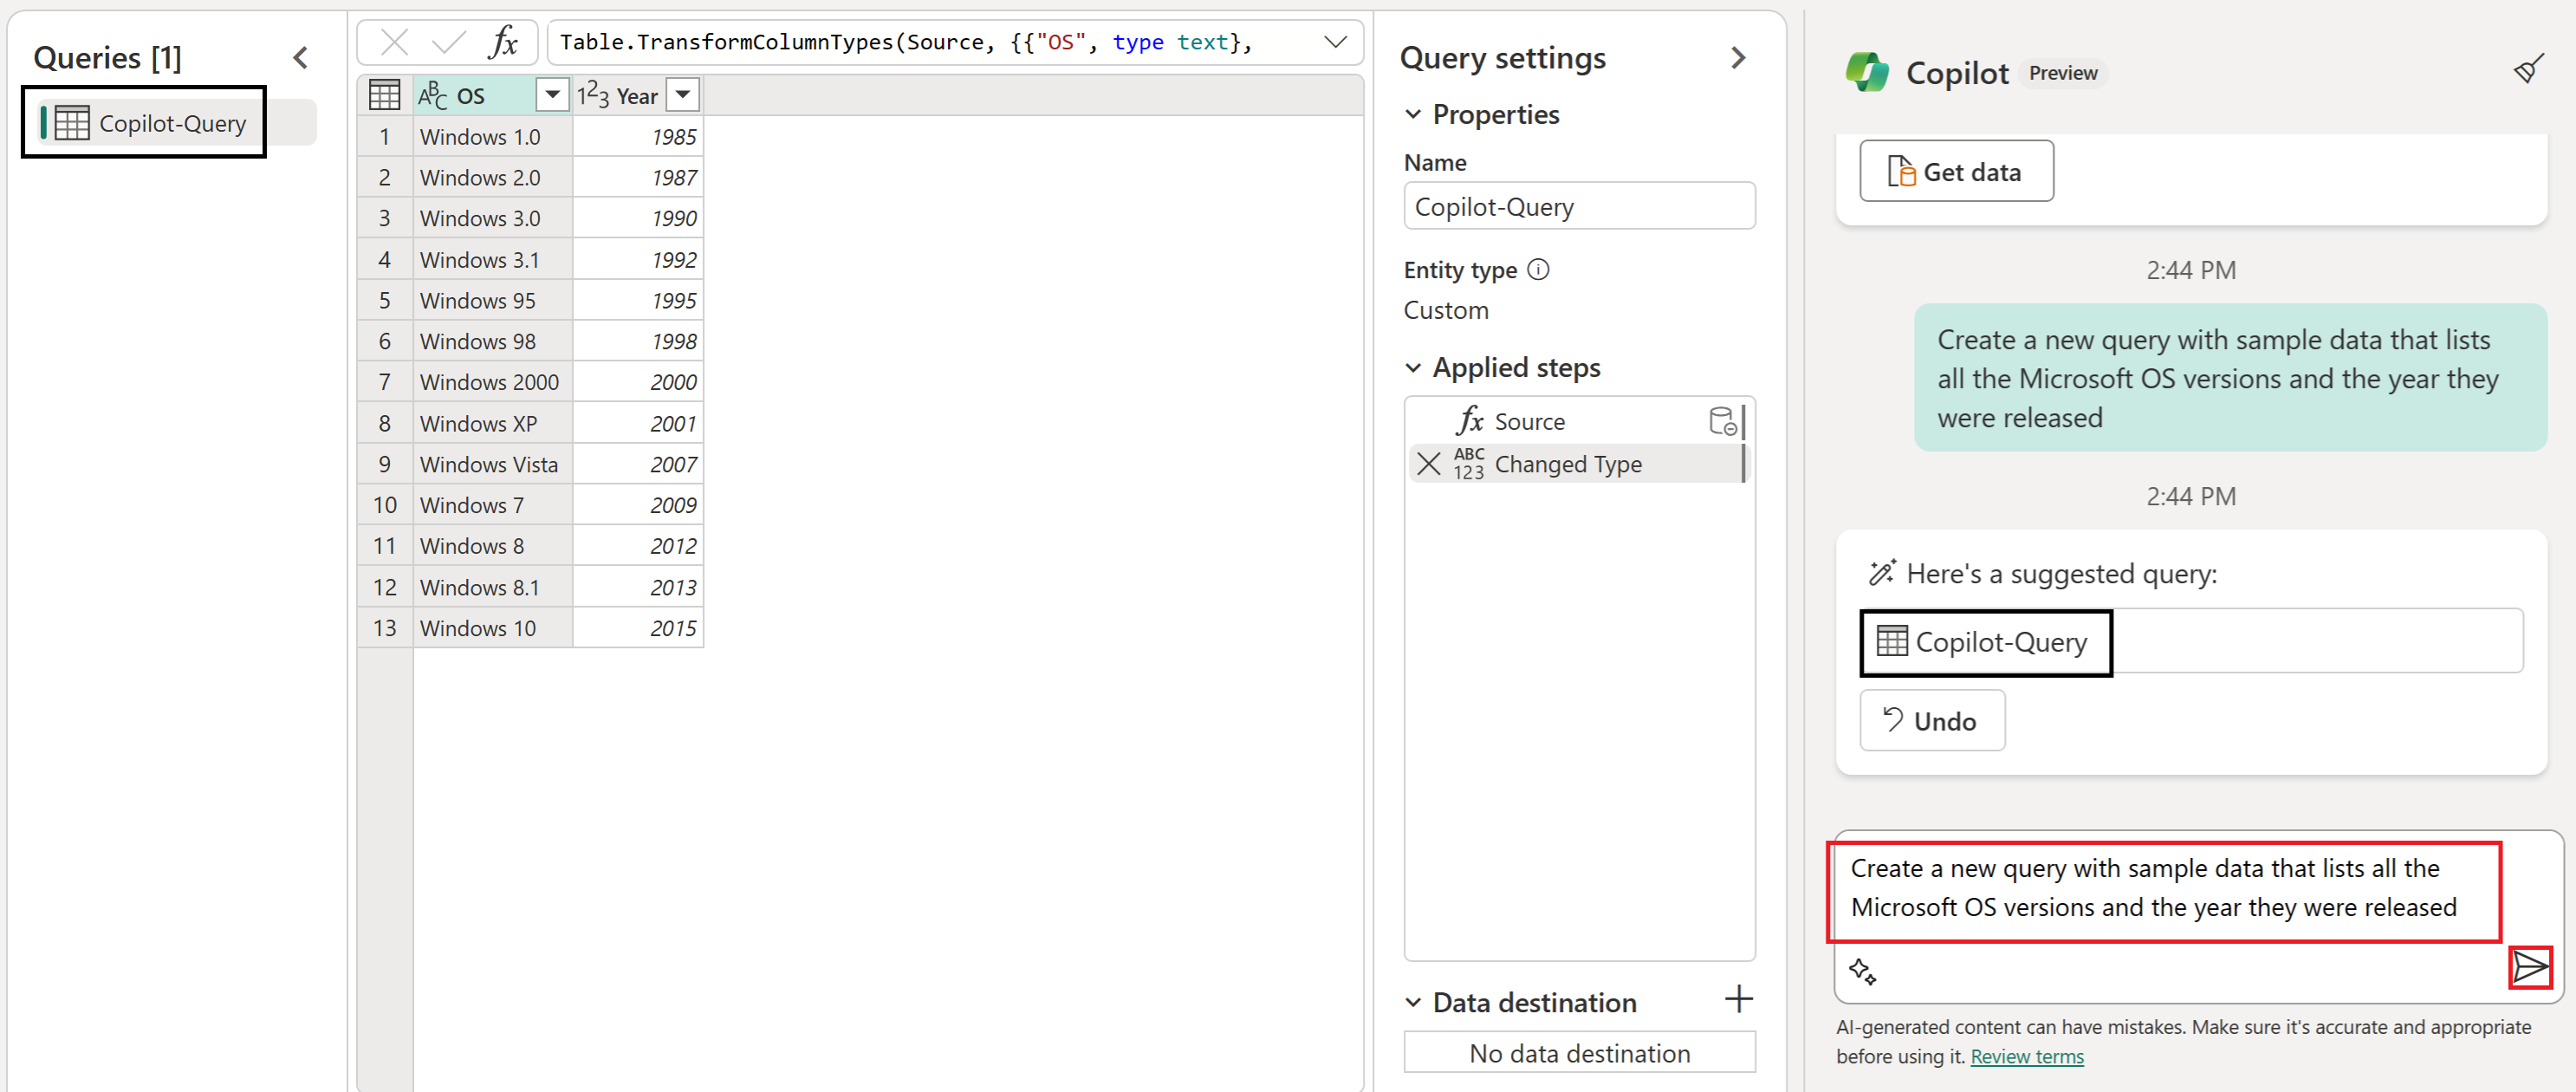Open Year column filter dropdown
Viewport: 2576px width, 1092px height.
683,95
